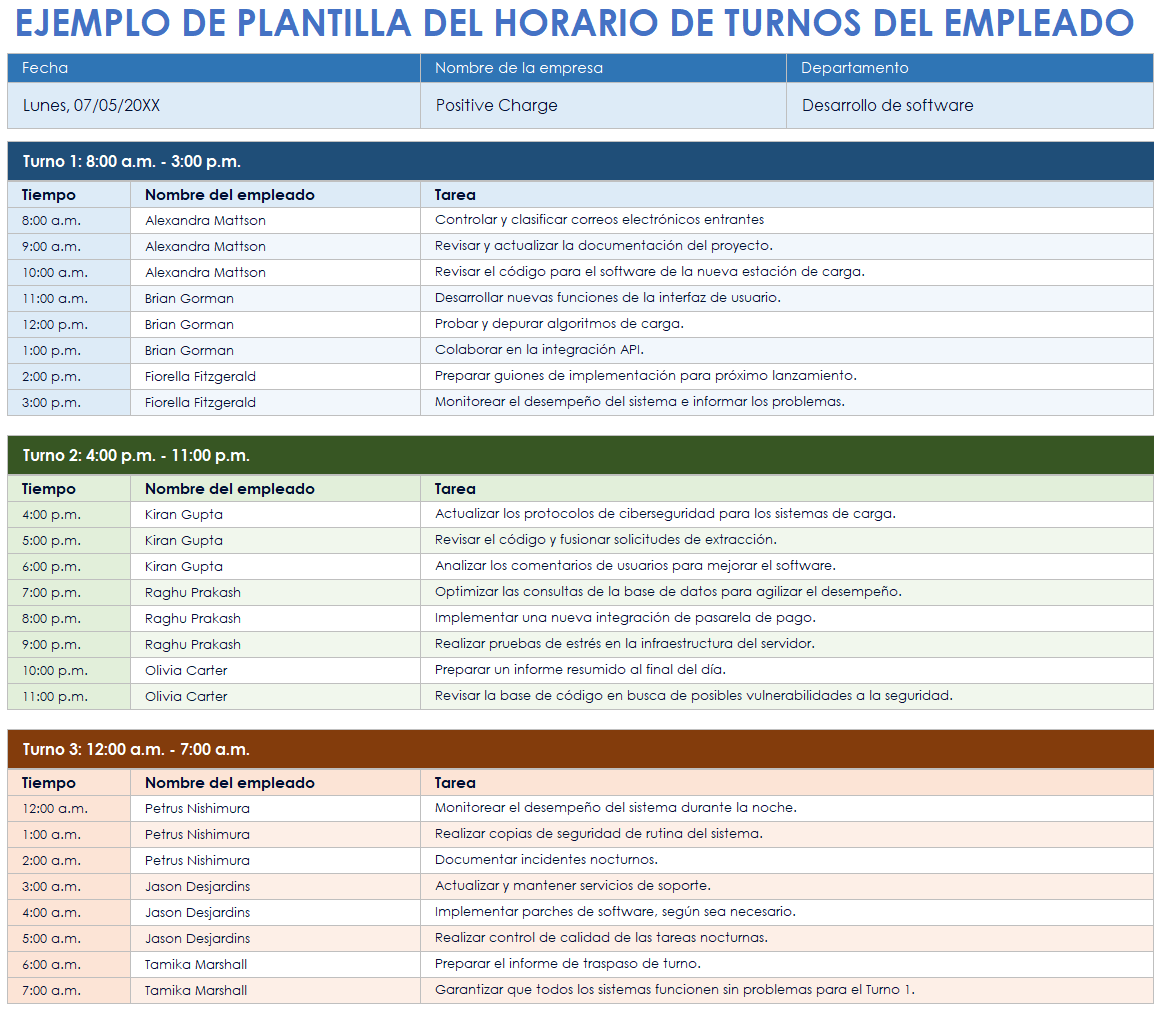Click the "Turno 1: 8:00 a.m. - 3:00 p.m." header
This screenshot has height=1012, width=1161.
[132, 162]
